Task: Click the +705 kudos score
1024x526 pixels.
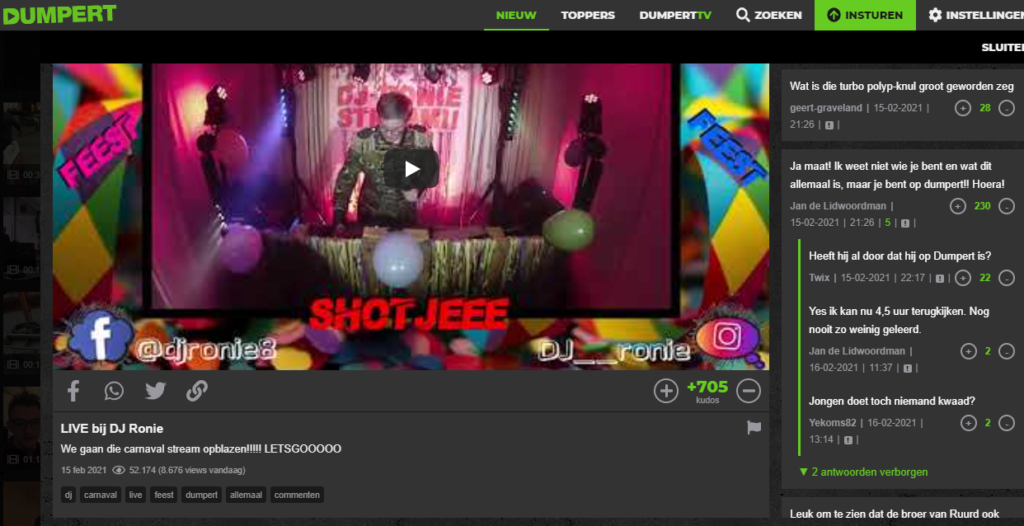Action: pyautogui.click(x=707, y=387)
